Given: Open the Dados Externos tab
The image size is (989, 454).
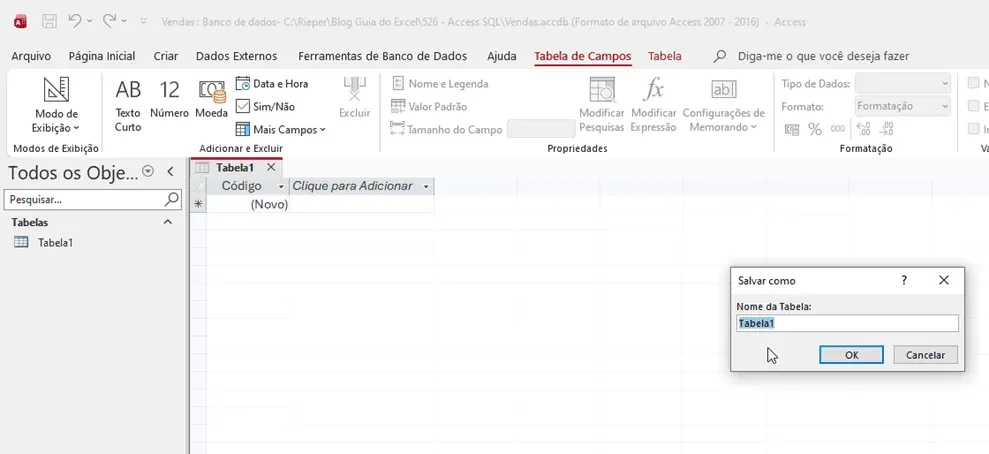Looking at the screenshot, I should [x=237, y=56].
